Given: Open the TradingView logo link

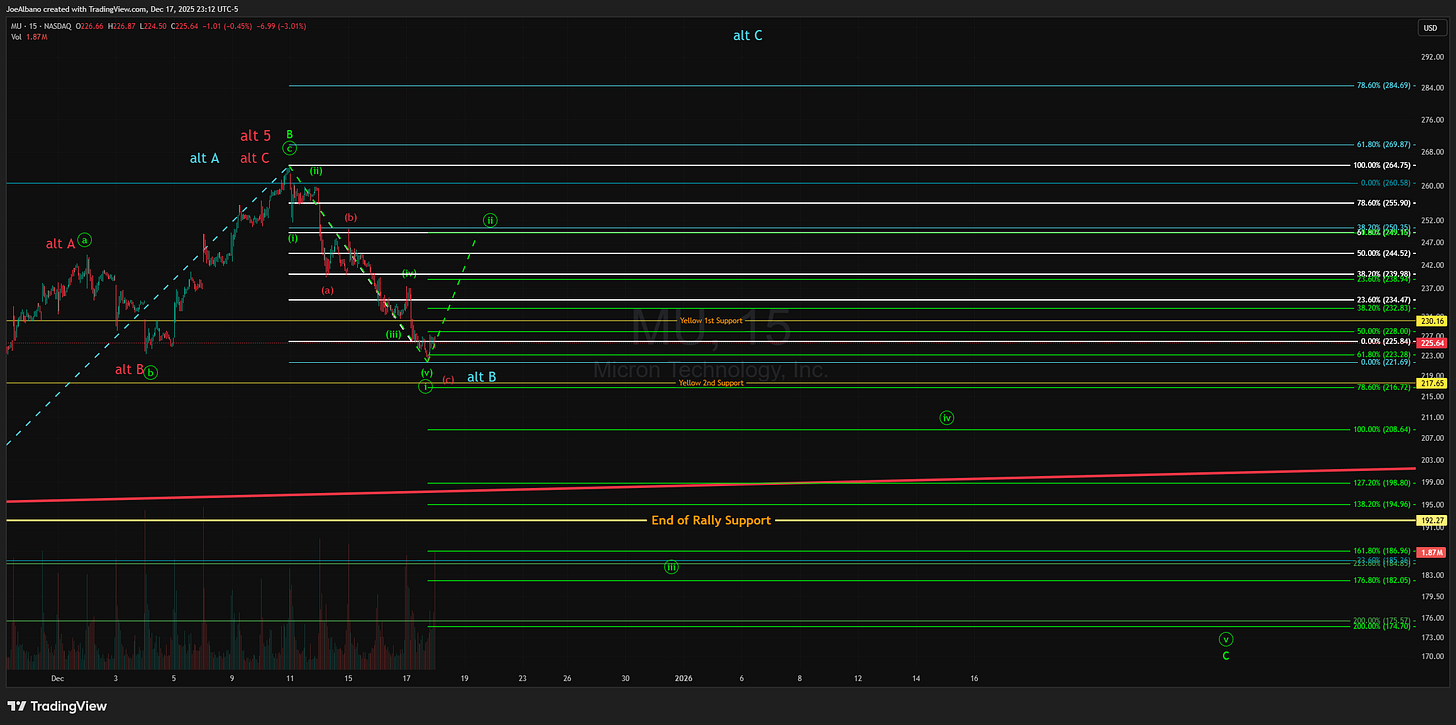Looking at the screenshot, I should [x=55, y=706].
